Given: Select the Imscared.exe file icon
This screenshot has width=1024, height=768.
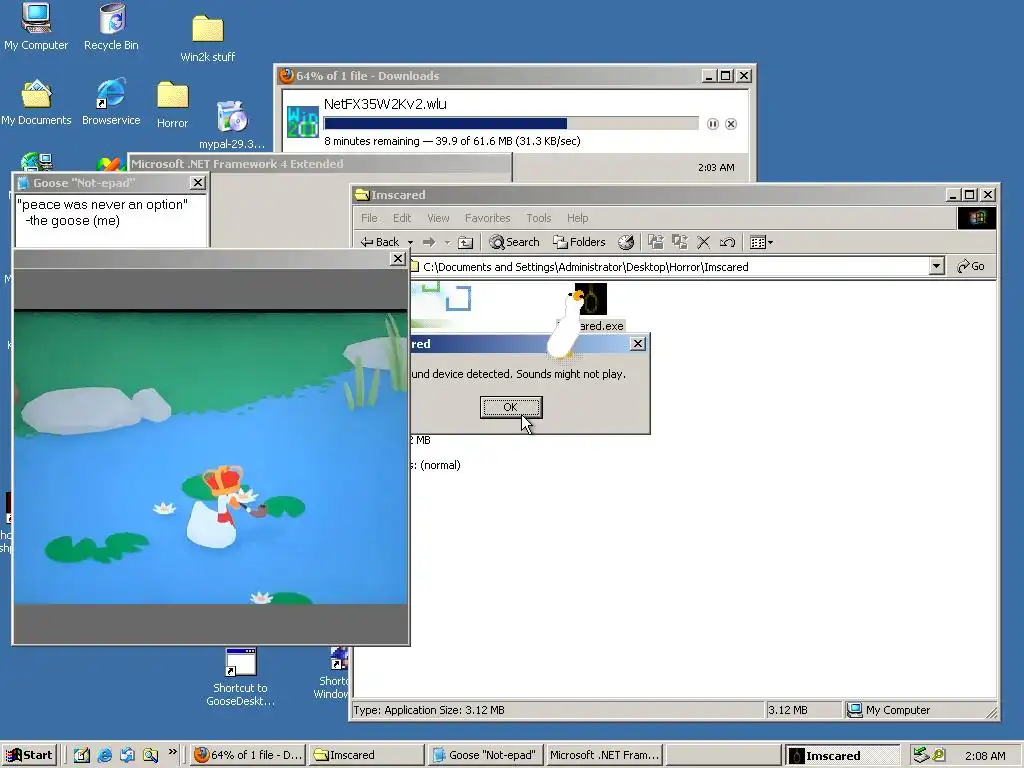Looking at the screenshot, I should [x=591, y=307].
